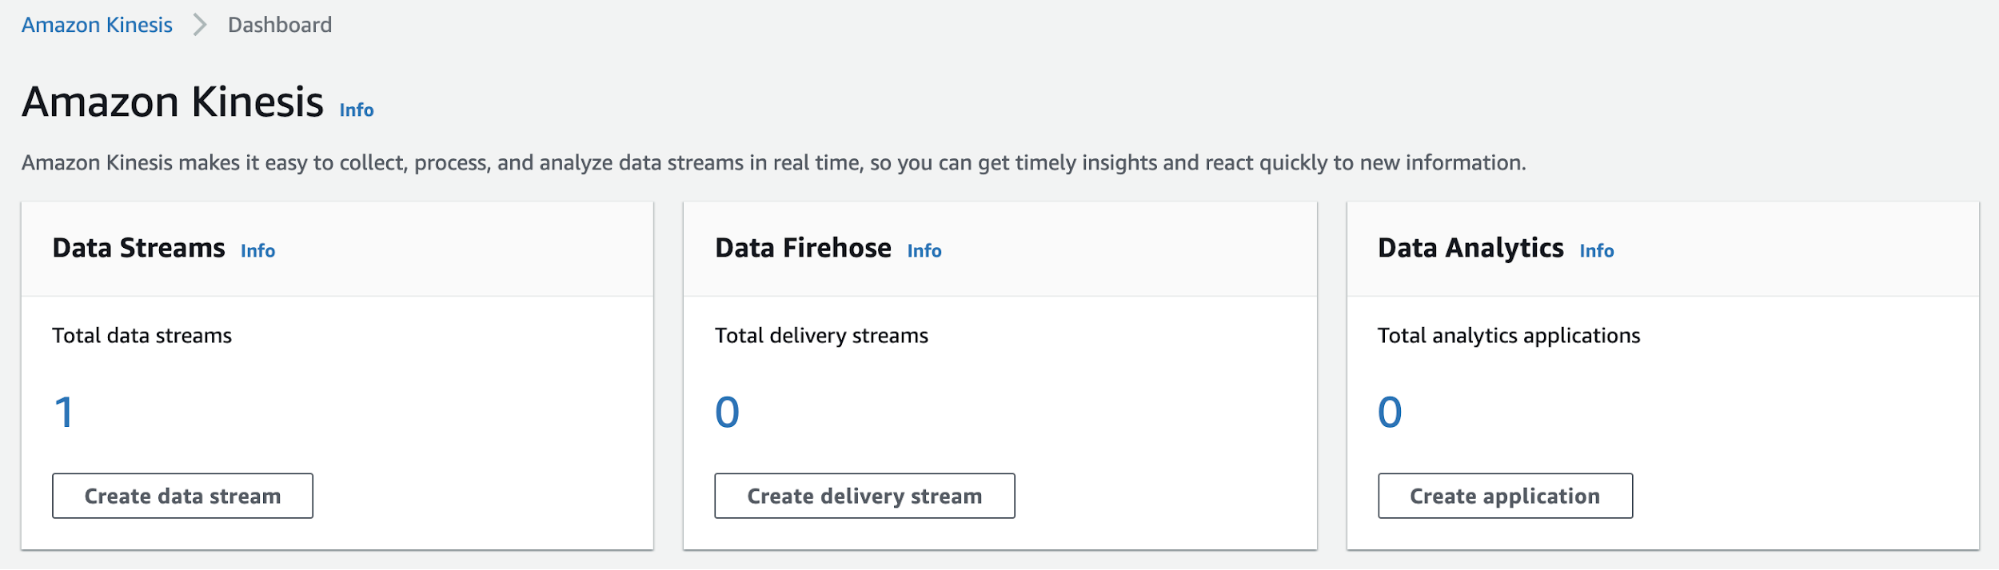The image size is (1999, 570).
Task: Select the Total analytics applications label
Action: (x=1509, y=336)
